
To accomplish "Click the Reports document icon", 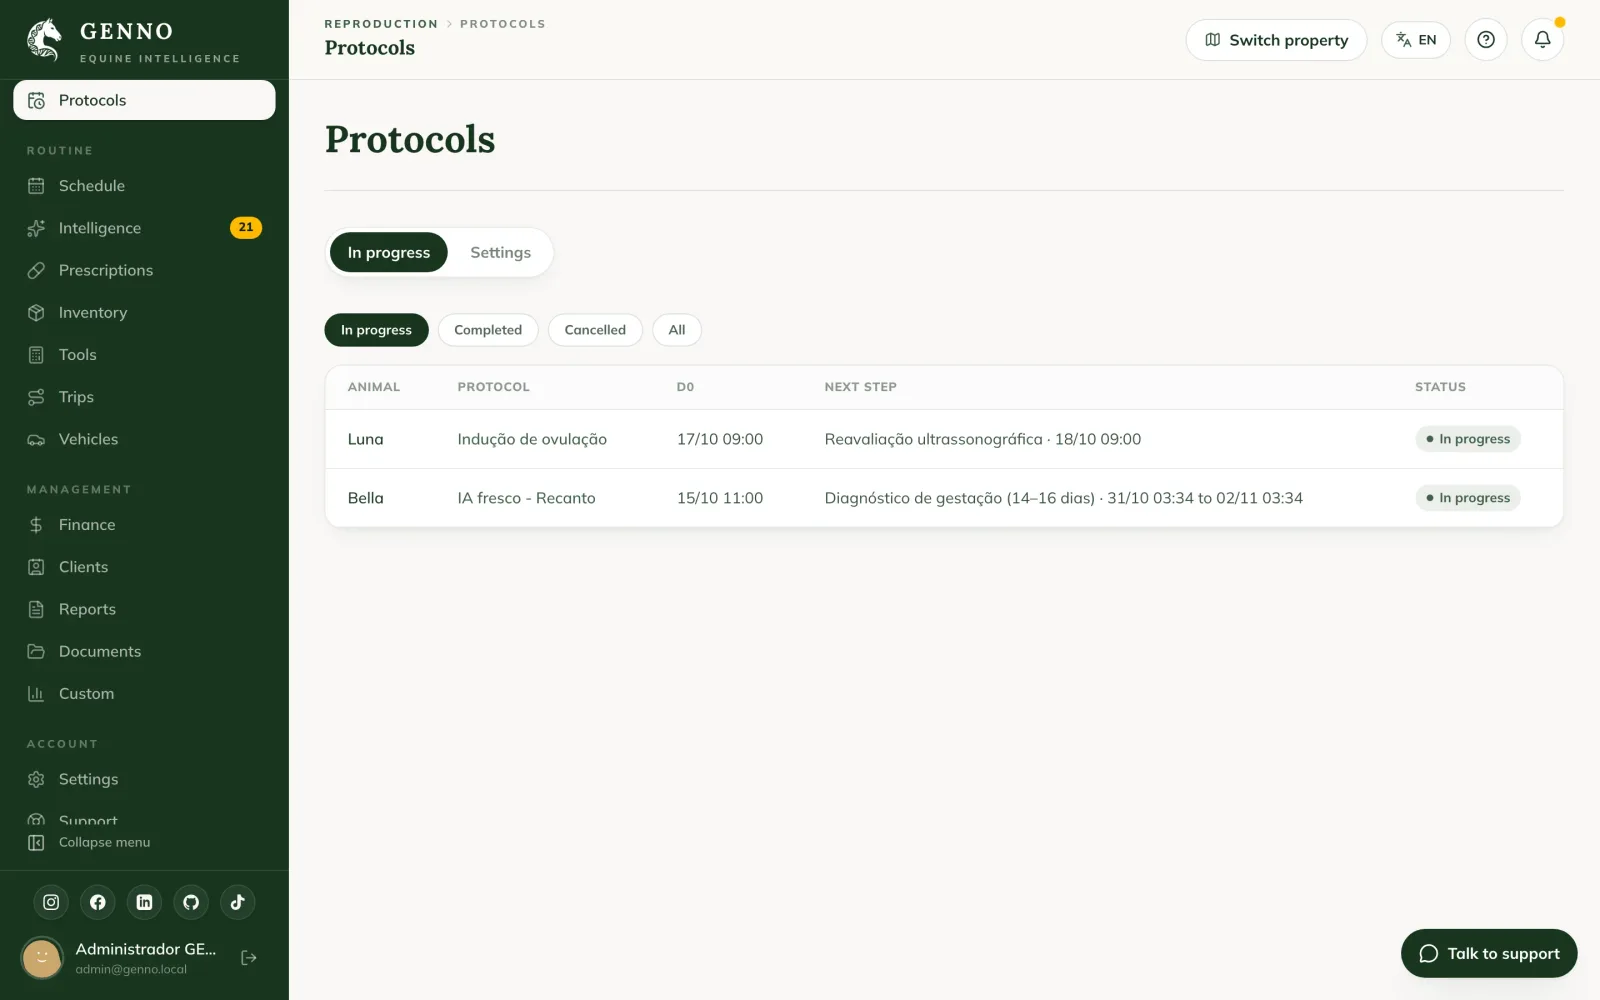I will [36, 609].
